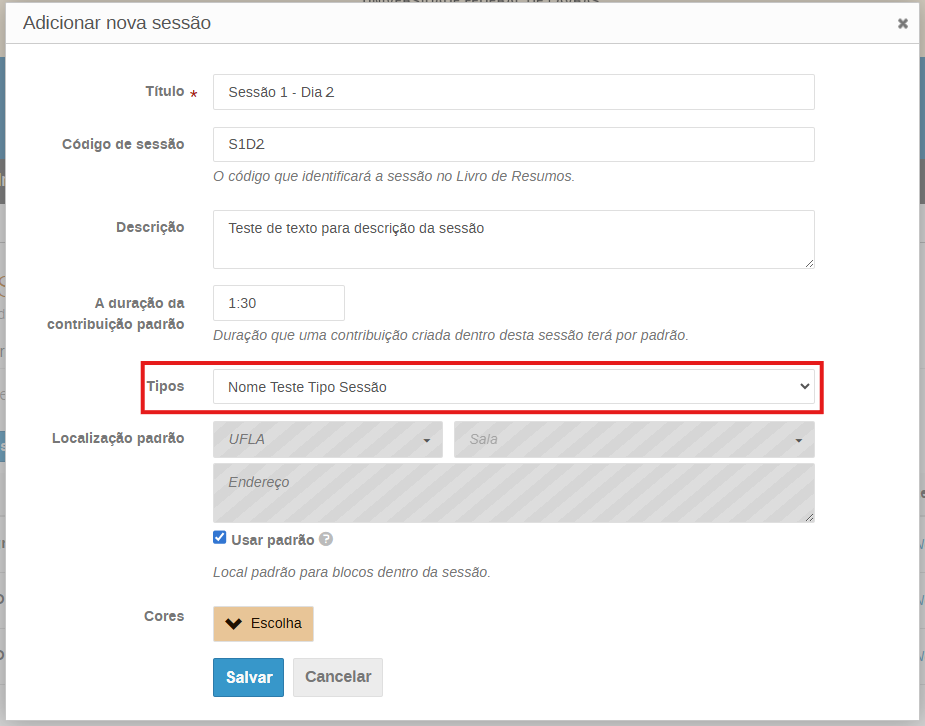Grab the Descrição textarea resize handle
925x726 pixels.
(809, 263)
